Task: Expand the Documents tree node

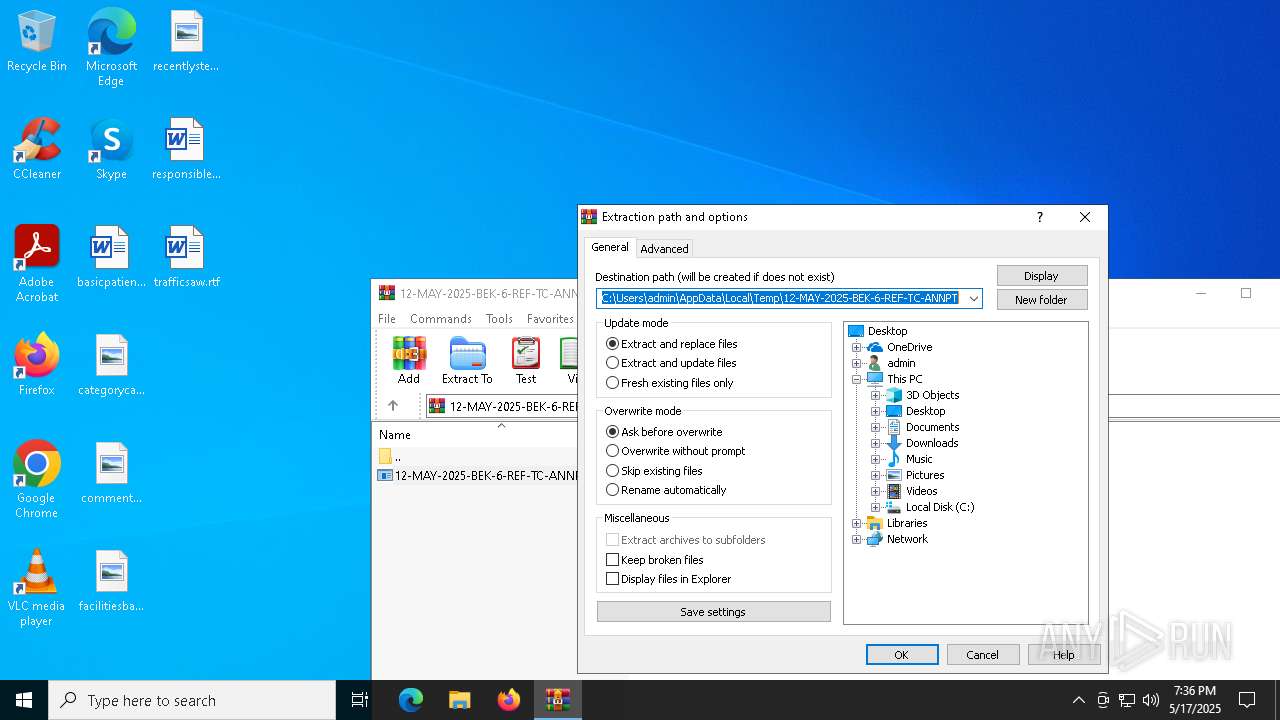Action: pos(875,427)
